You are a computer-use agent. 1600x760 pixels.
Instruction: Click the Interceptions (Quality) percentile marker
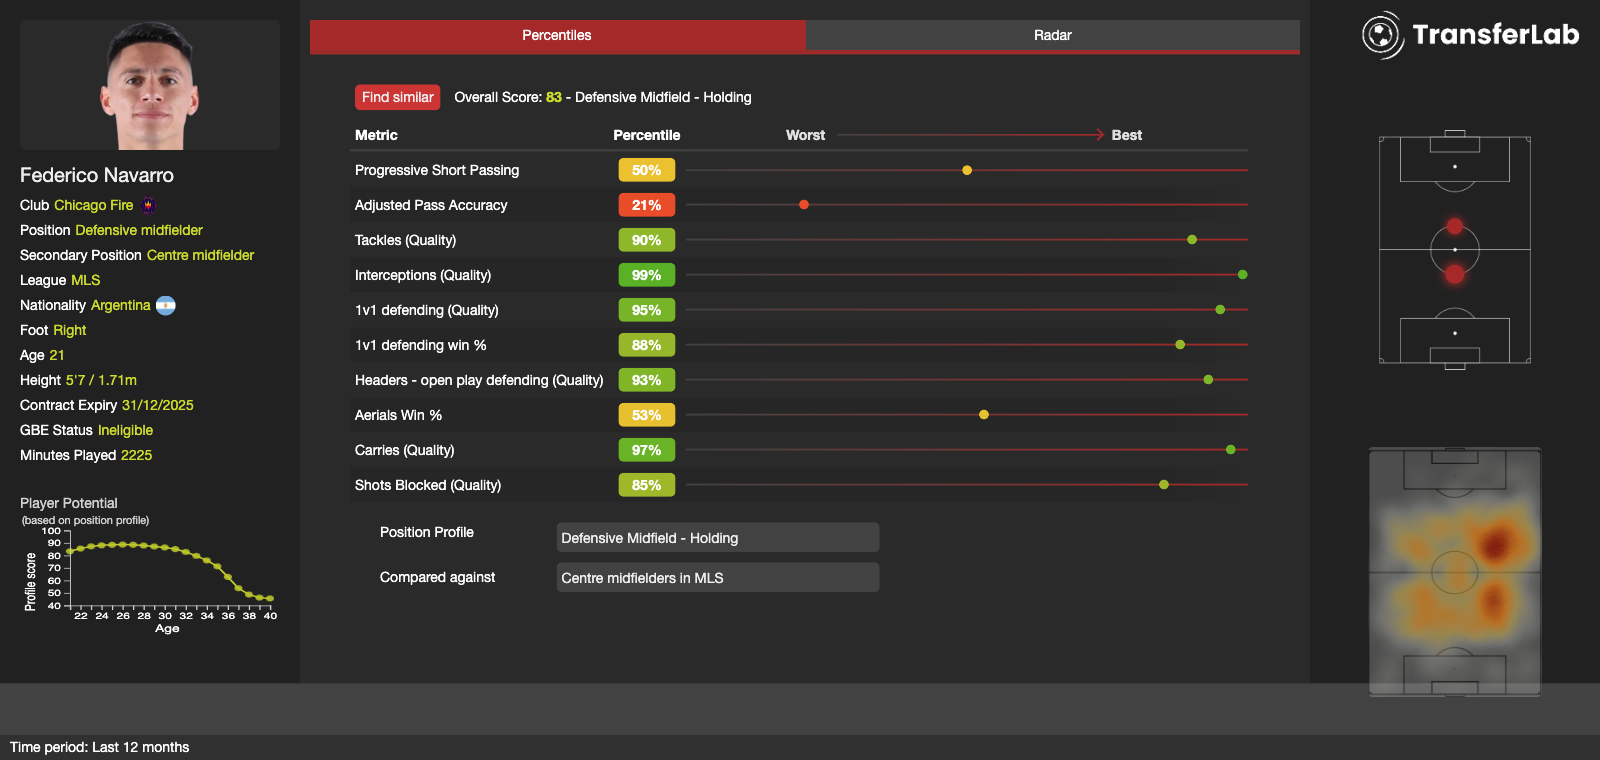(x=1243, y=275)
